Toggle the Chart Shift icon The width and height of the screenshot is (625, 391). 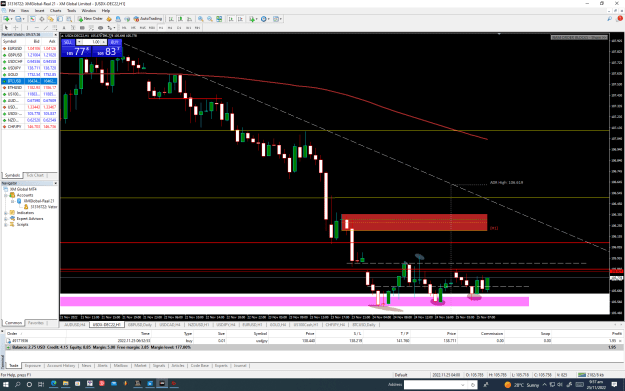240,19
